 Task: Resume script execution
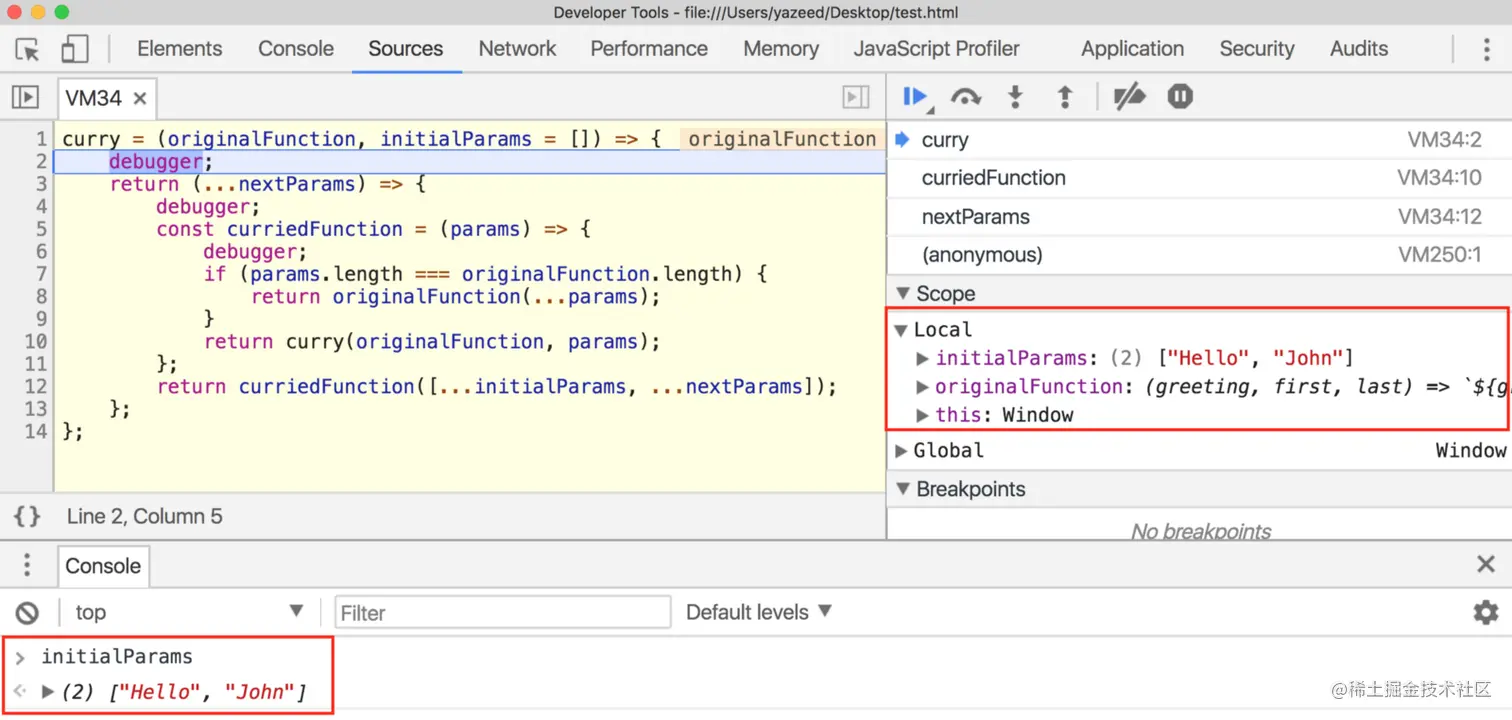coord(914,97)
